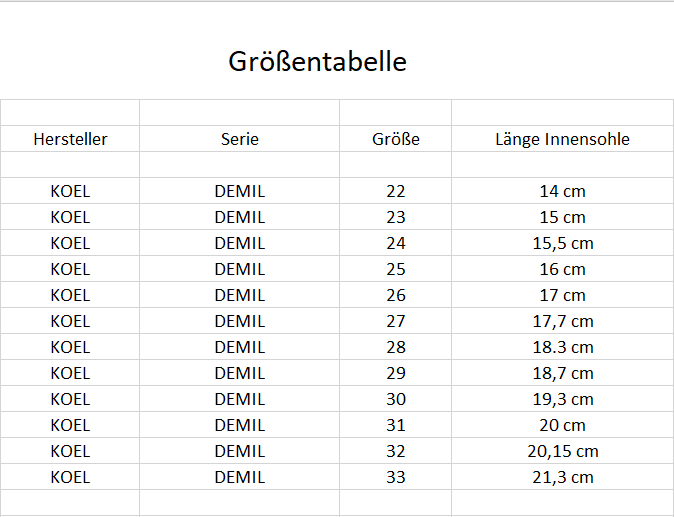The image size is (674, 517).
Task: Click the Größe column header cell
Action: (396, 139)
